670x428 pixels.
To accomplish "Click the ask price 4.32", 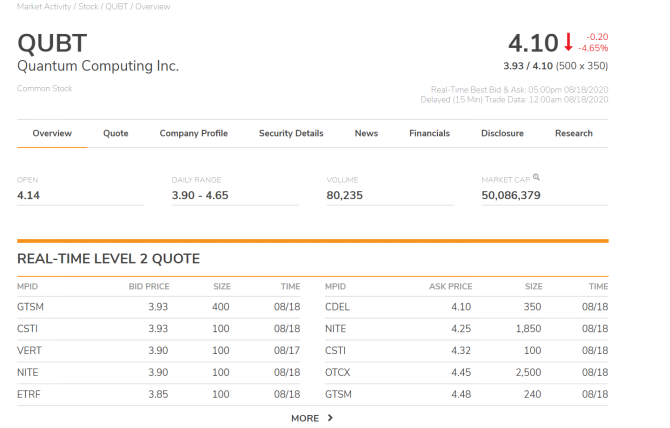I will click(461, 350).
